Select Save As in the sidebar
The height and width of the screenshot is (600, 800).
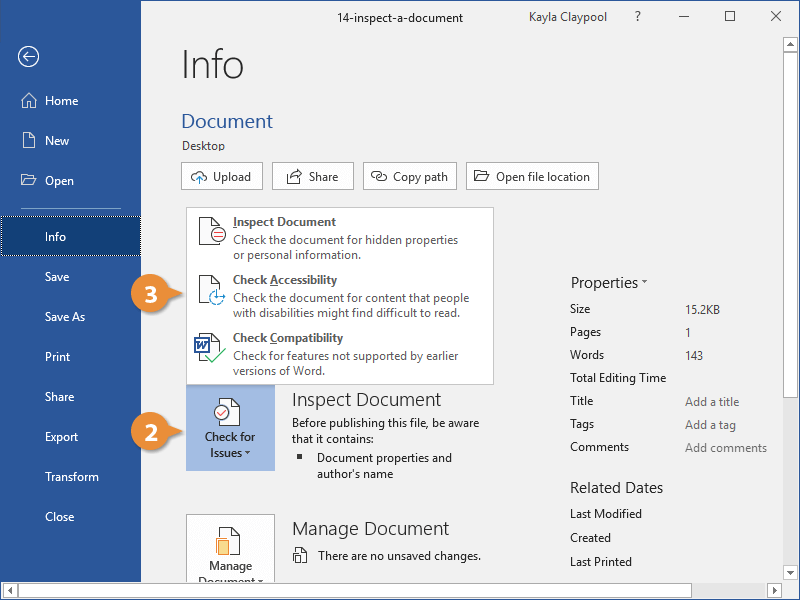click(65, 317)
